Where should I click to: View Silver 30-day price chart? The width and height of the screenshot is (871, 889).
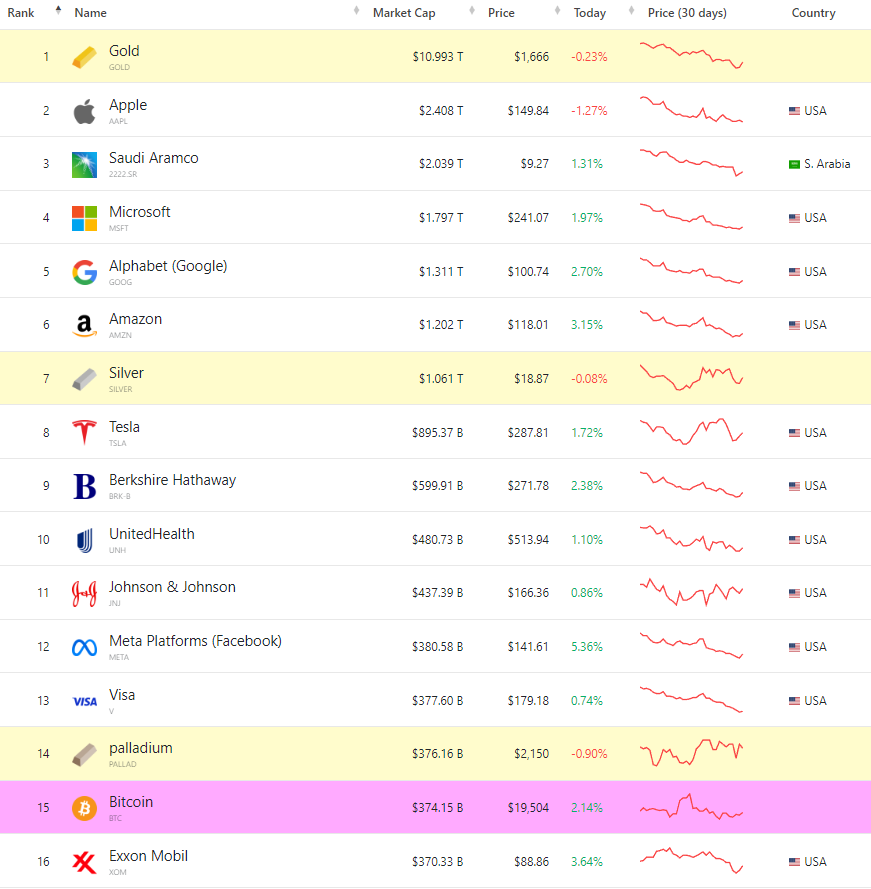[691, 378]
